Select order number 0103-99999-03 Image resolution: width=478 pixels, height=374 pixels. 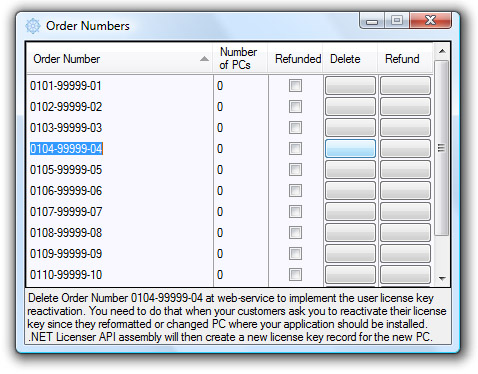click(x=66, y=128)
